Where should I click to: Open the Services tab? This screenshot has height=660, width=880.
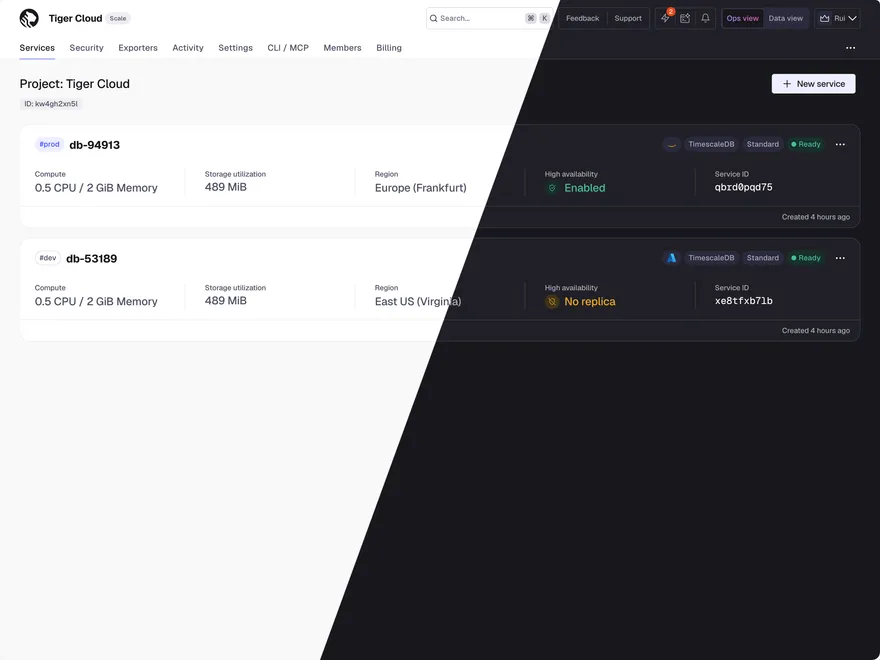(37, 48)
